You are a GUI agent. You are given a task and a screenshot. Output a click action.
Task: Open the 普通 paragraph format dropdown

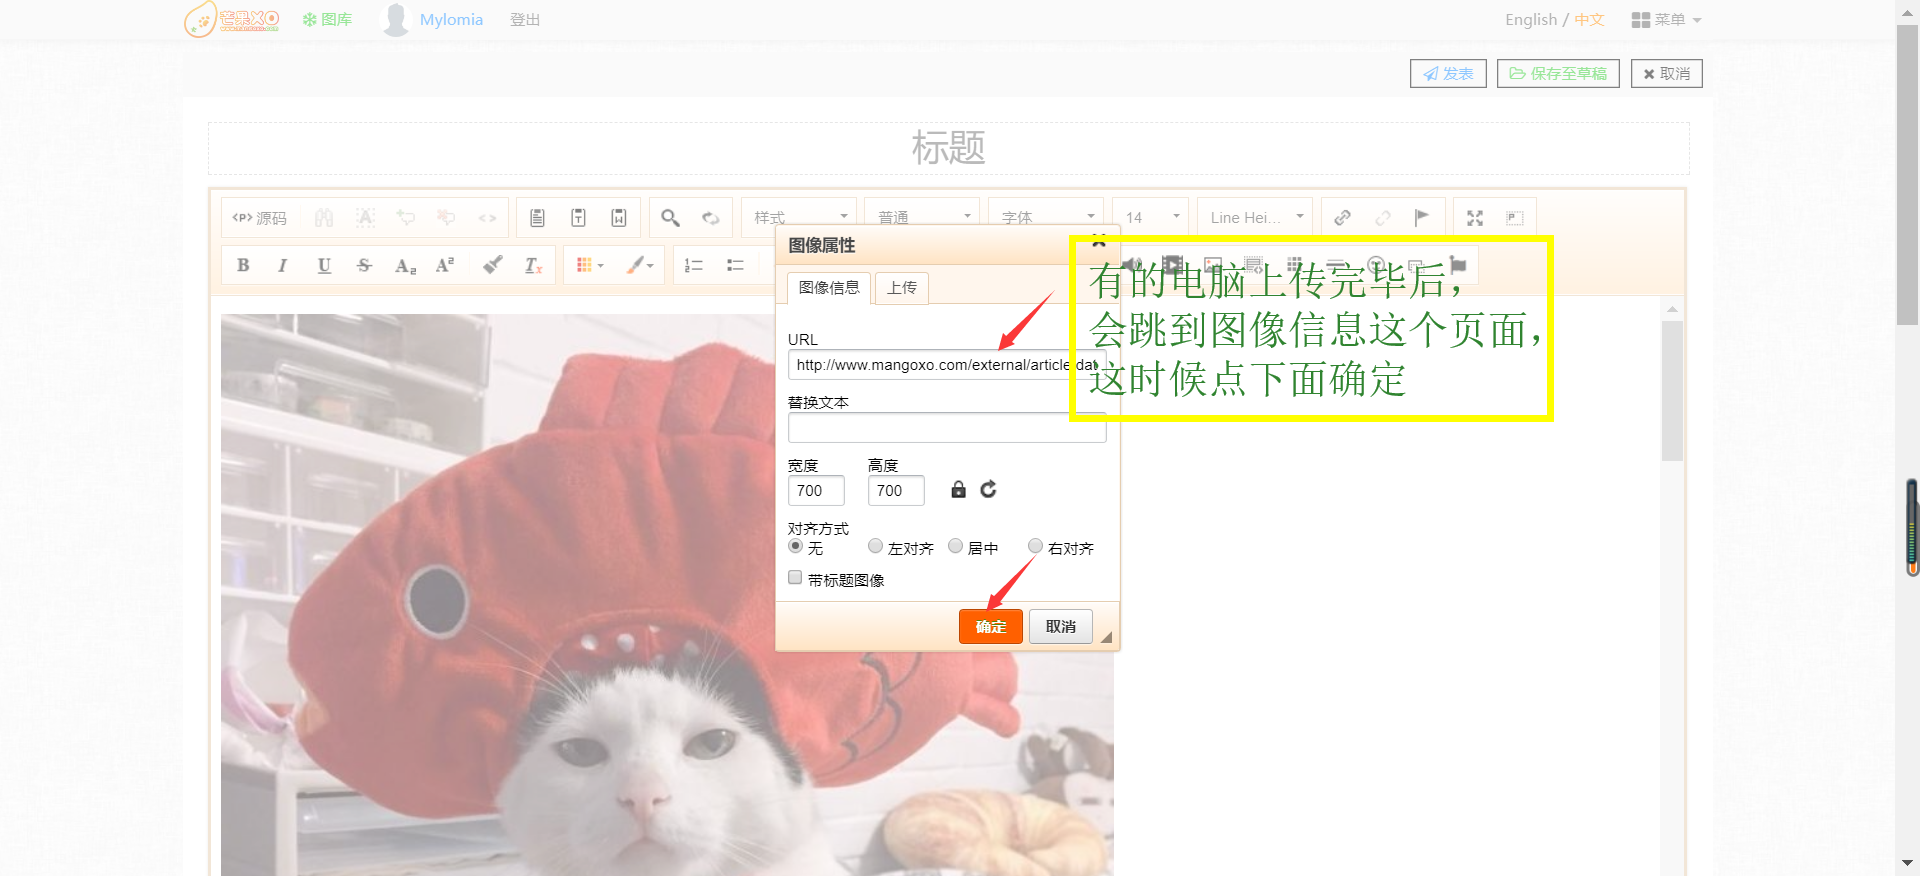point(923,217)
